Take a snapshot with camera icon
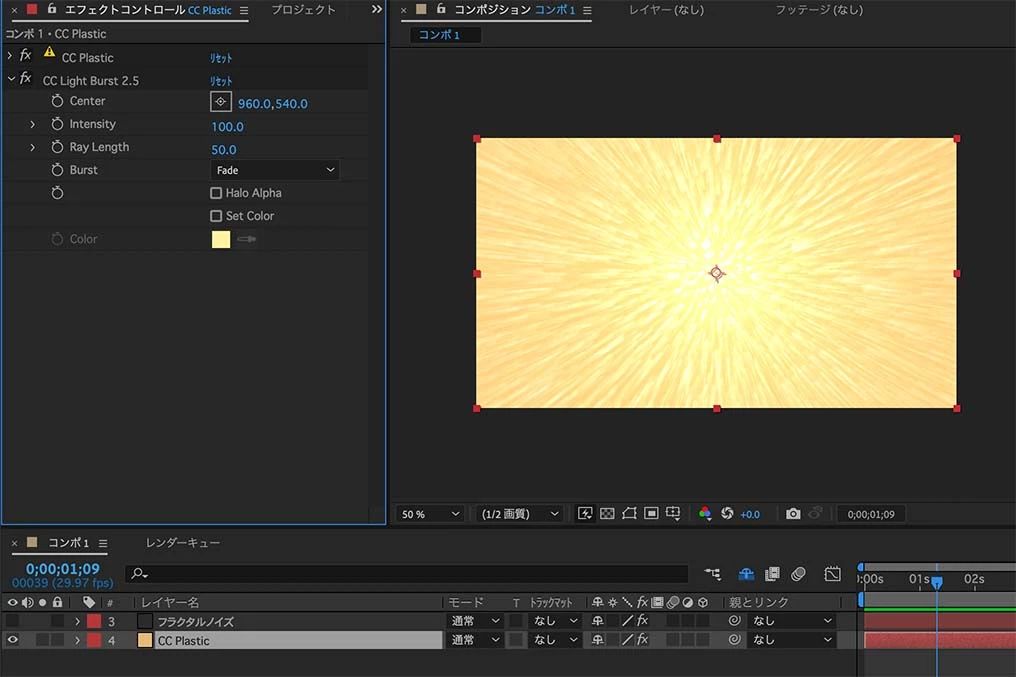This screenshot has width=1016, height=677. pyautogui.click(x=793, y=514)
